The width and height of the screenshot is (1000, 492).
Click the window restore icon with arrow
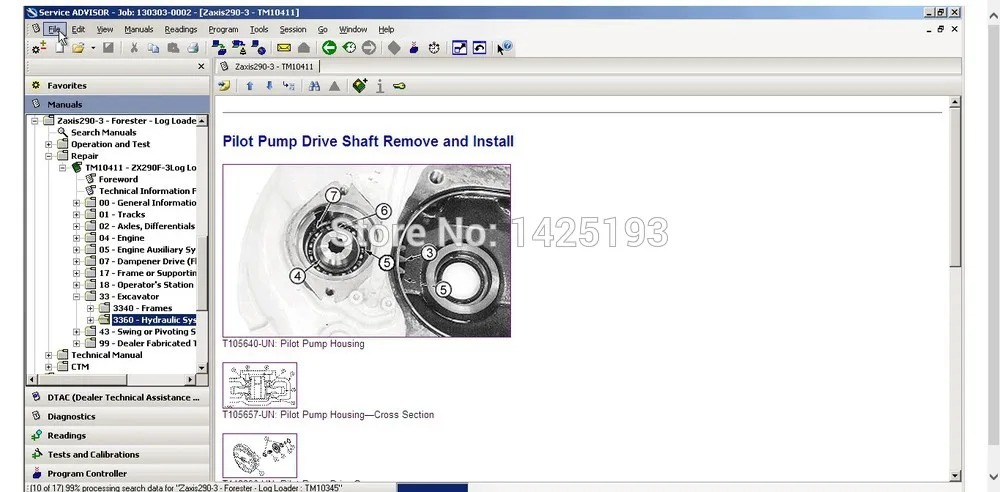459,48
